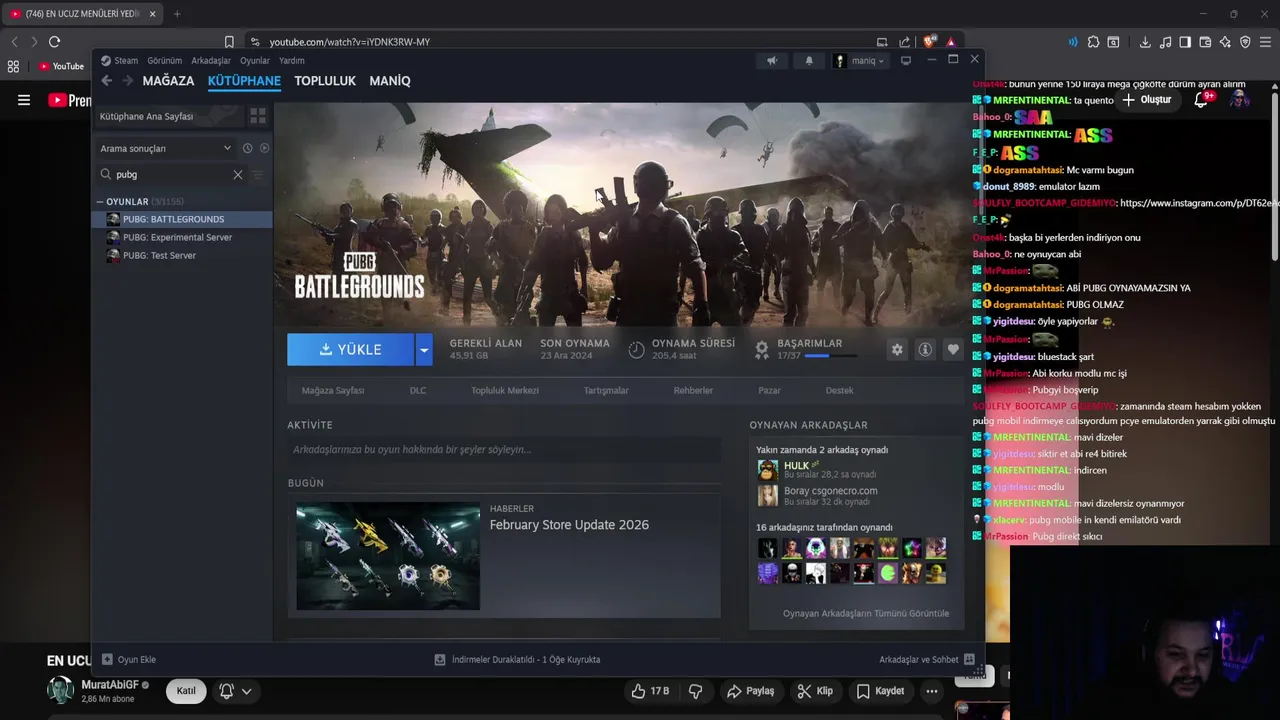Open Brave Wallet icon
This screenshot has width=1280, height=720.
[x=1205, y=42]
